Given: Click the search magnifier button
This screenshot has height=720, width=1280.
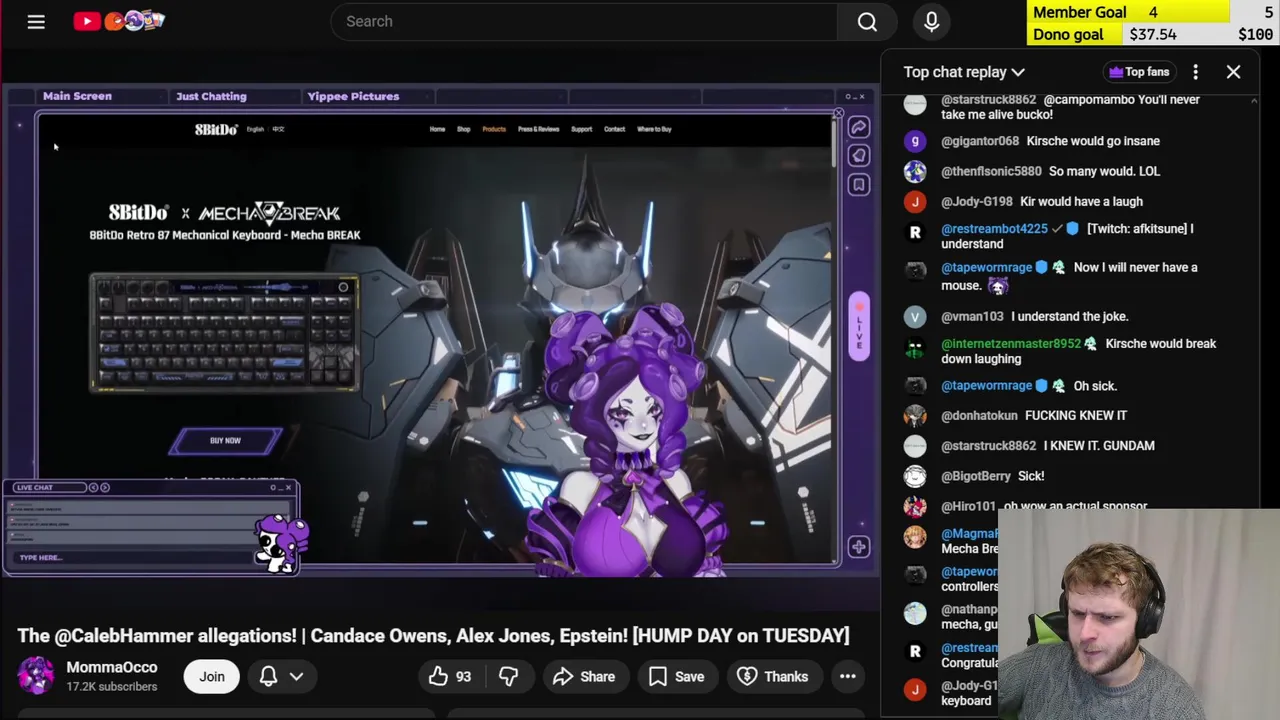Looking at the screenshot, I should (x=867, y=21).
